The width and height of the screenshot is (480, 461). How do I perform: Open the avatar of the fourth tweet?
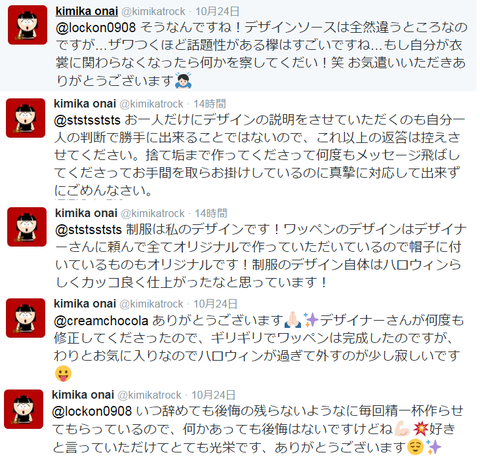tap(25, 318)
